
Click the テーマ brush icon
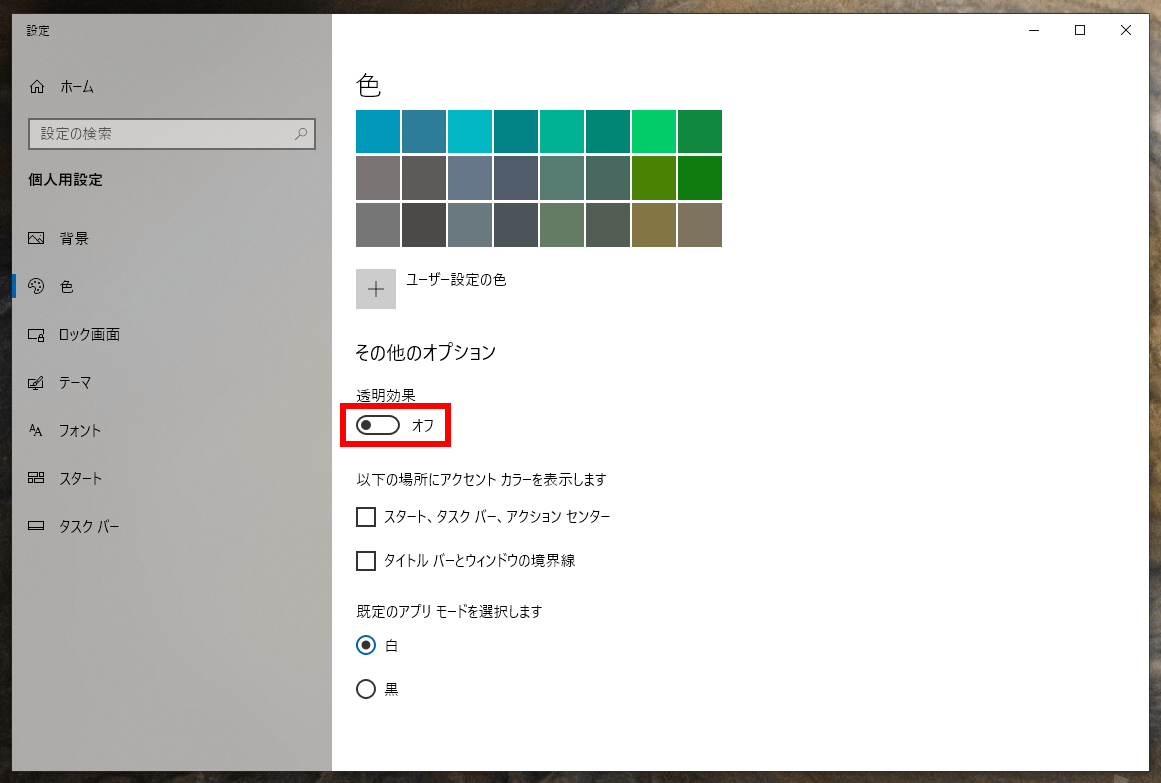click(36, 383)
